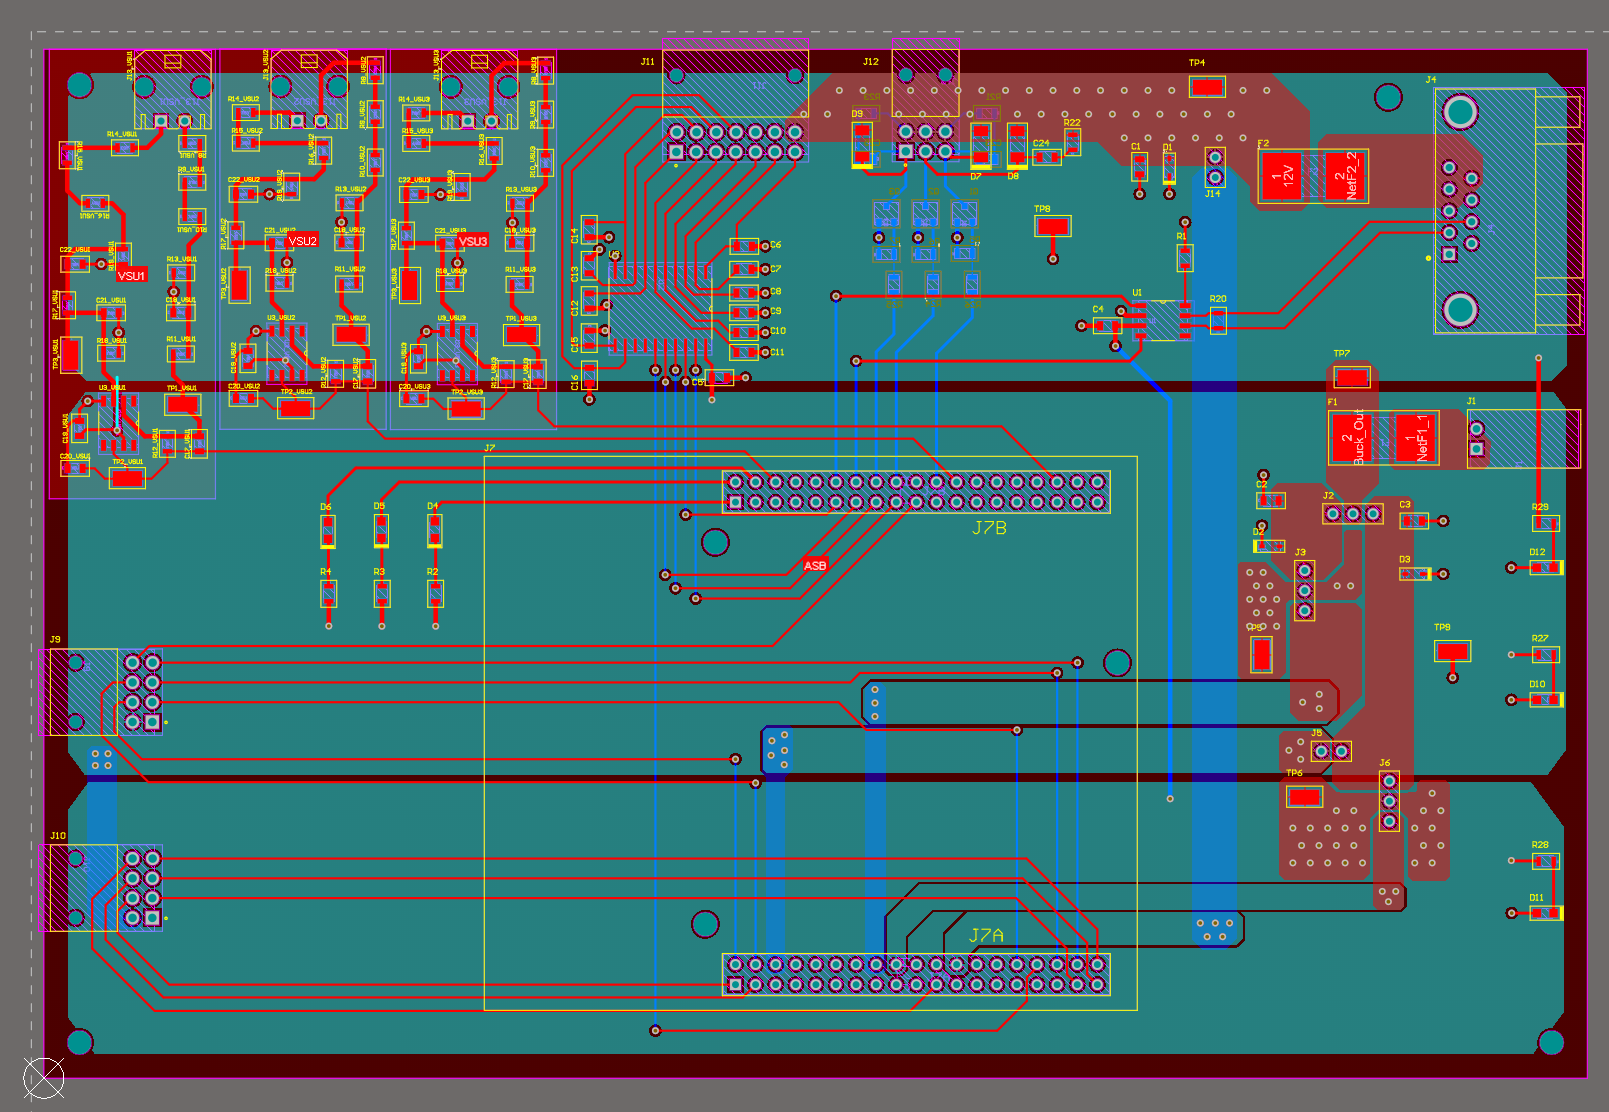The width and height of the screenshot is (1609, 1112).
Task: Click the Buck_Out pad of fuse F1
Action: (x=1352, y=438)
